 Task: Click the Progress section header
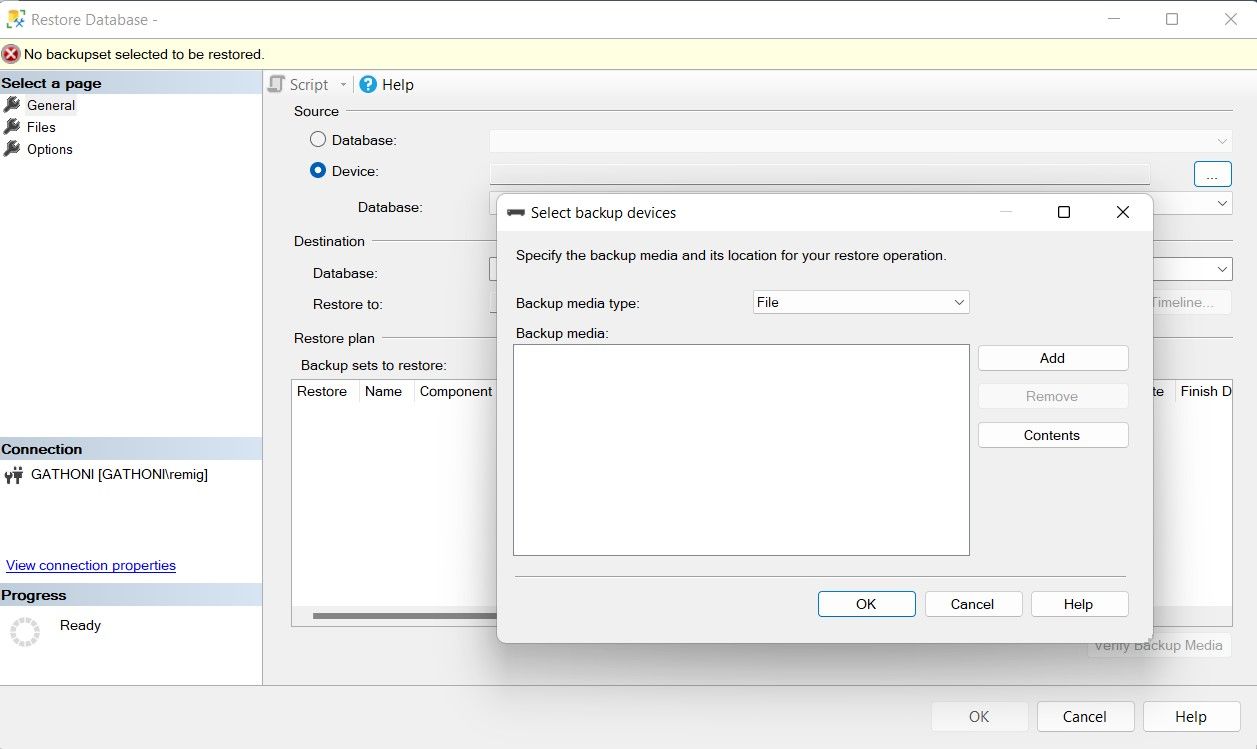[131, 595]
